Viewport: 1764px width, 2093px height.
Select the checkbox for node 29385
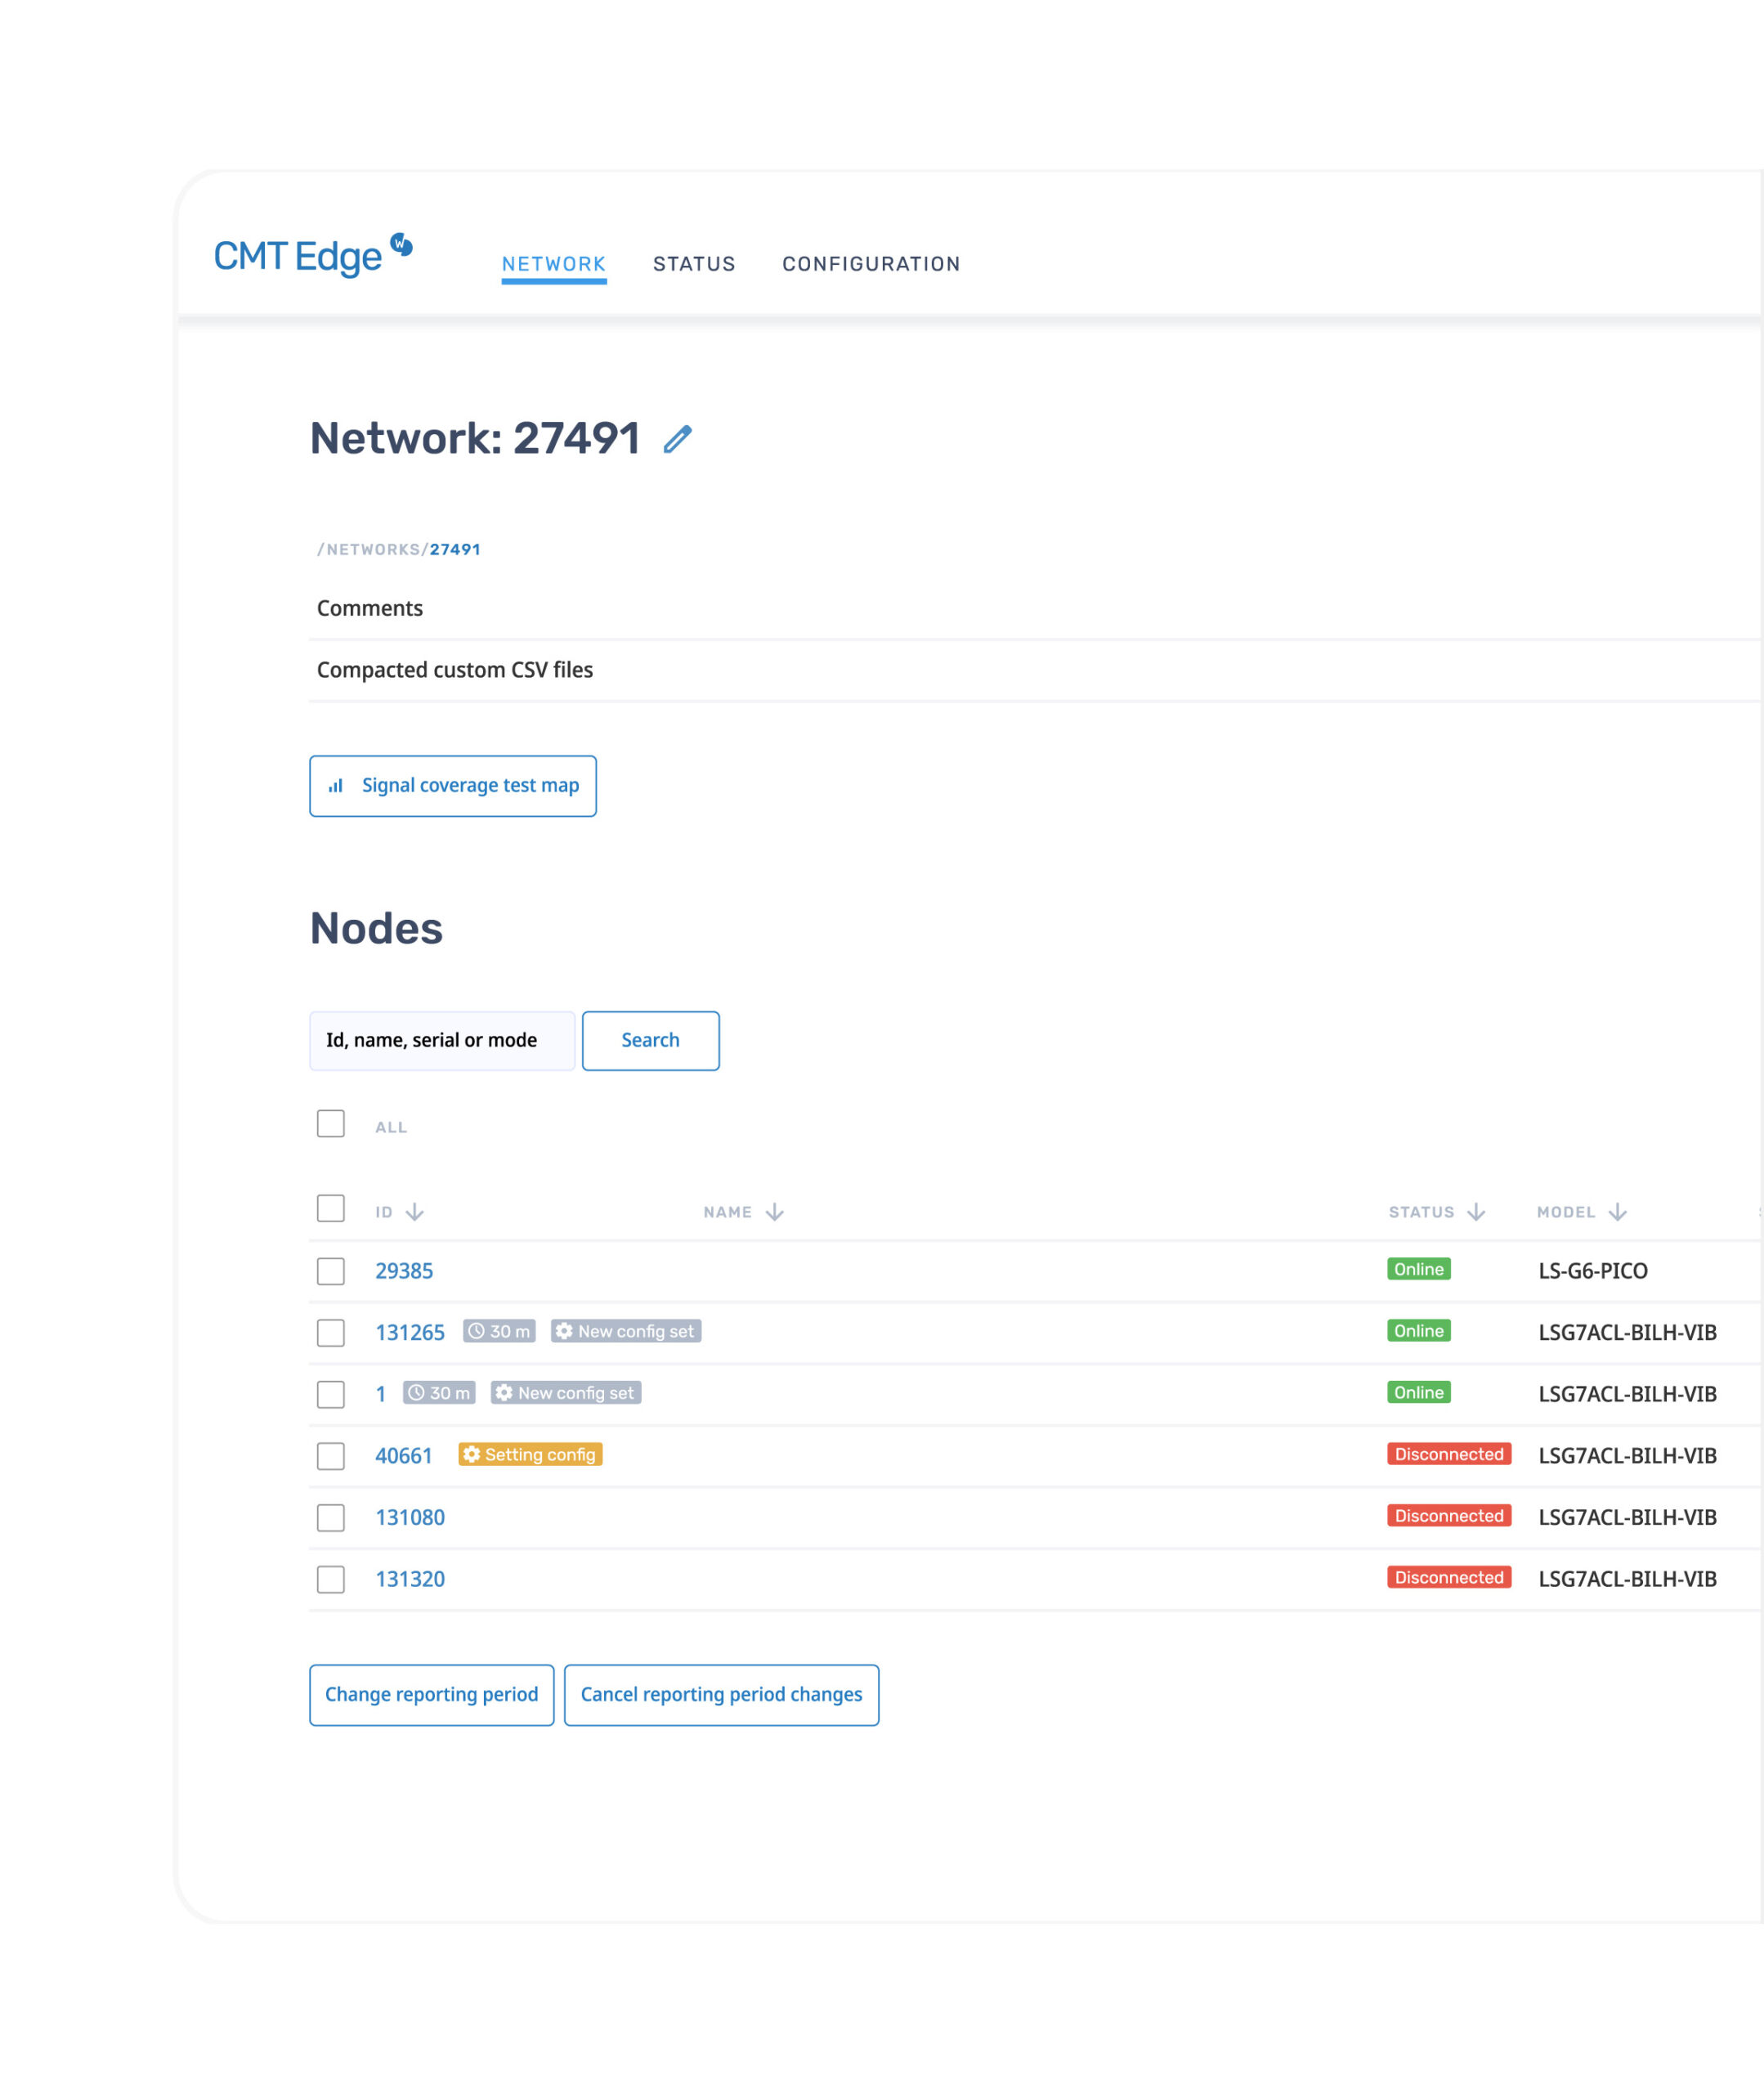click(330, 1271)
